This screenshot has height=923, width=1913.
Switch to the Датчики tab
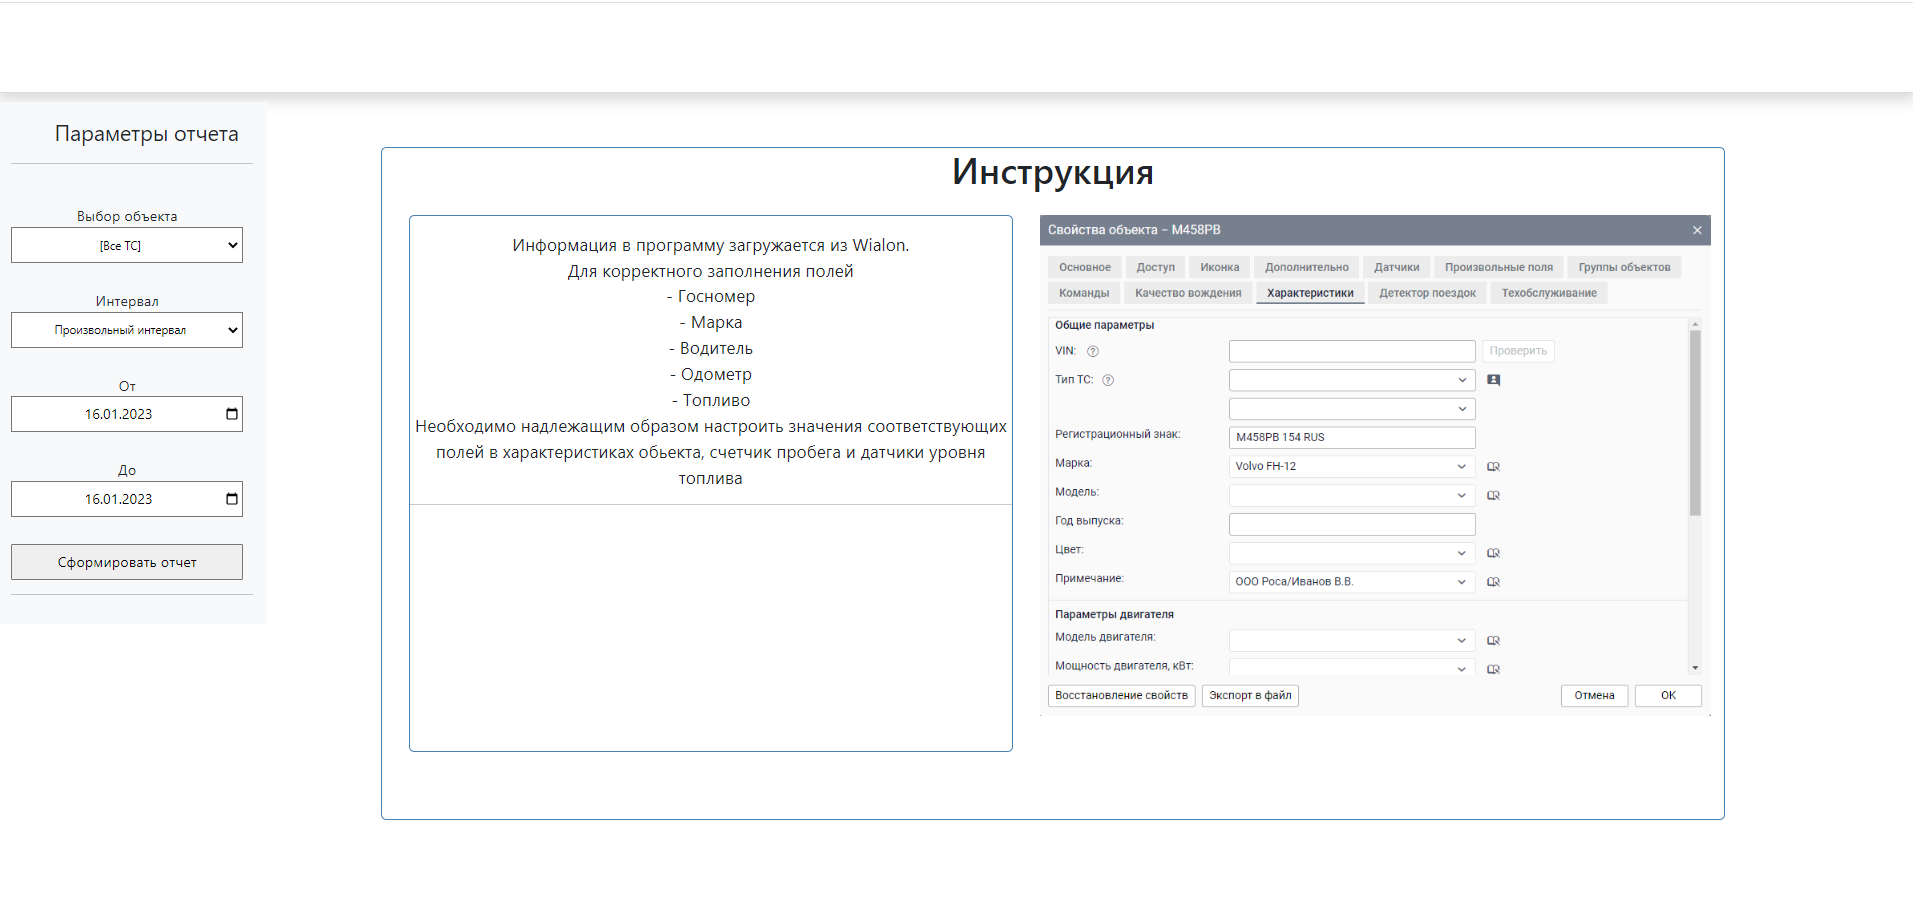tap(1396, 267)
